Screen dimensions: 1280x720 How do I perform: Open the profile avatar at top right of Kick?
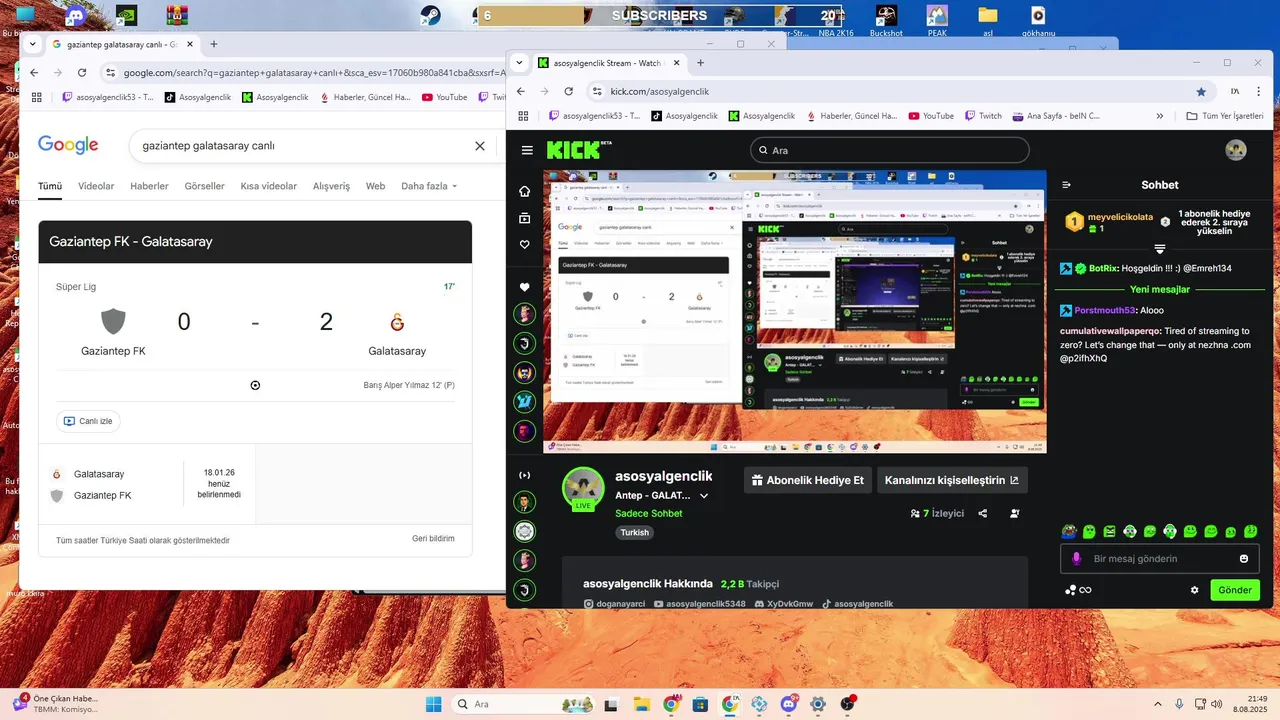[1236, 150]
